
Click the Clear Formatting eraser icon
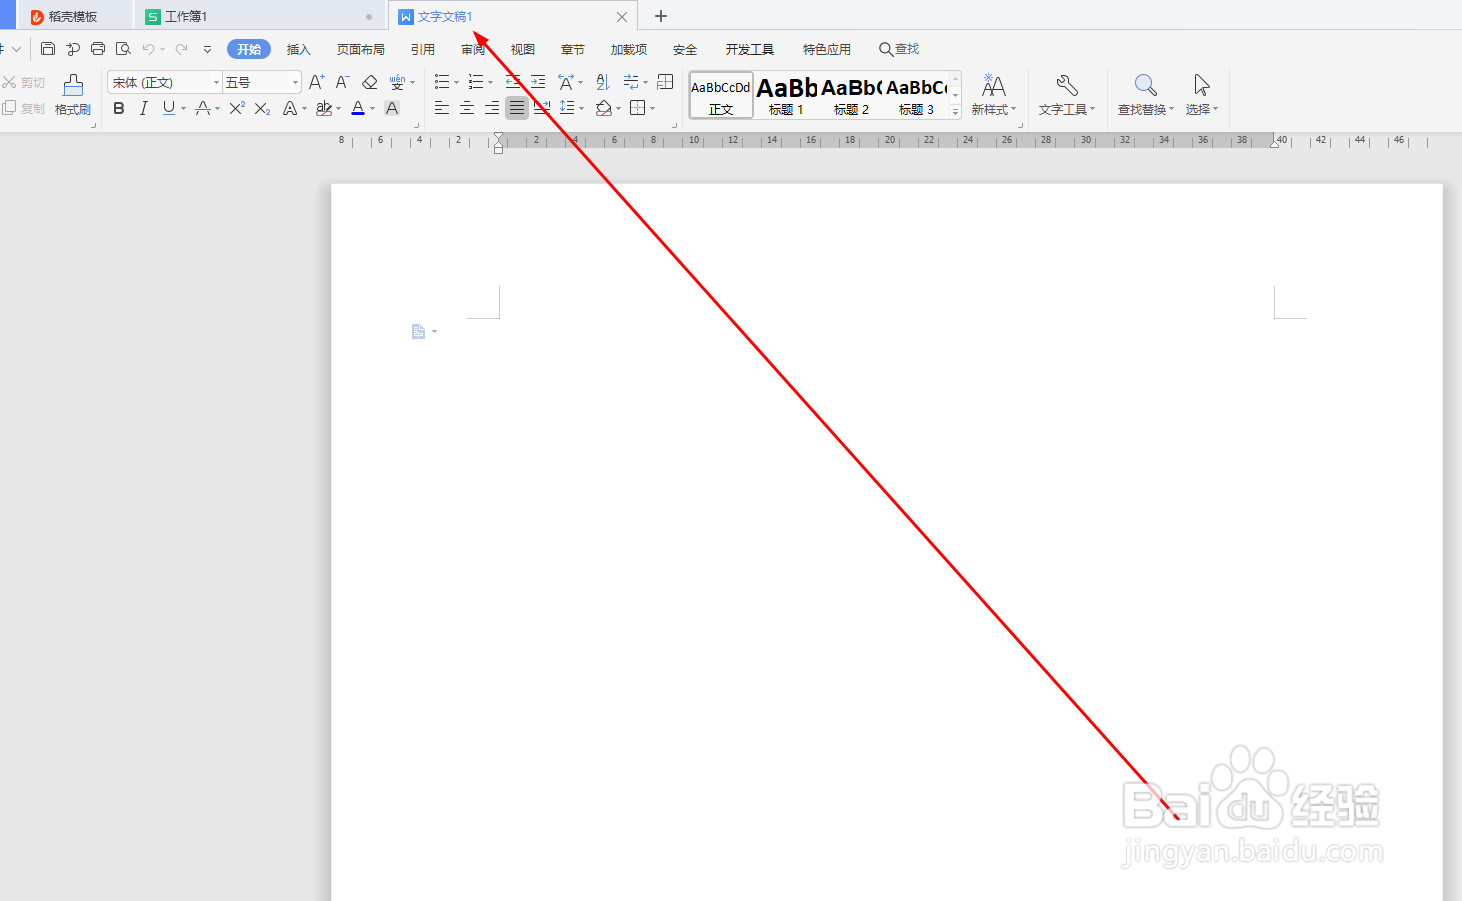click(370, 82)
